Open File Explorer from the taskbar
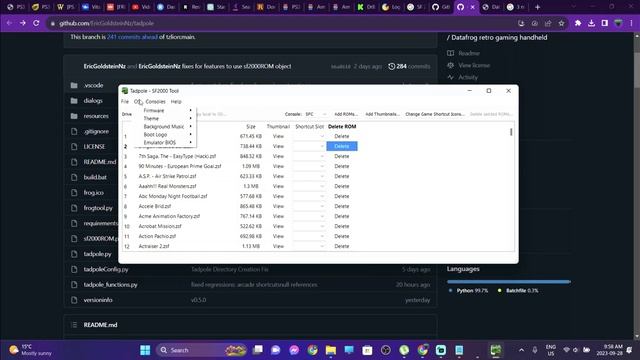The height and width of the screenshot is (360, 640). pos(331,350)
